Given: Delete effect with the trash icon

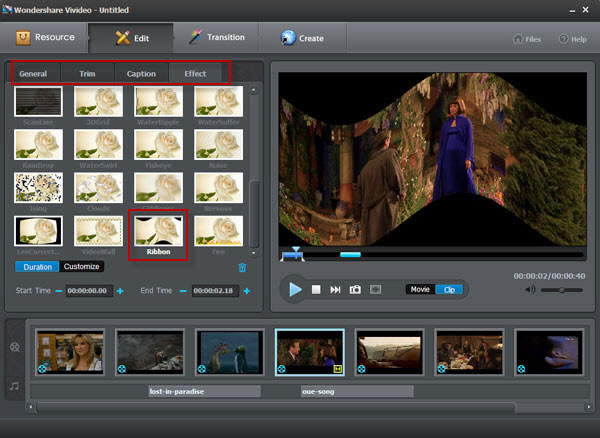Looking at the screenshot, I should tap(242, 267).
